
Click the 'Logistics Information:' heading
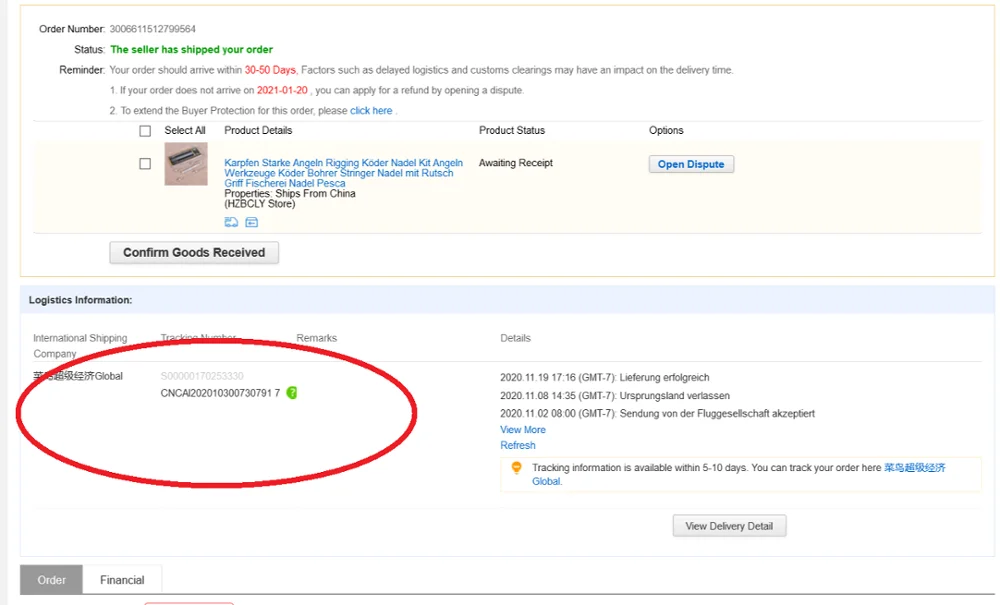pos(80,300)
